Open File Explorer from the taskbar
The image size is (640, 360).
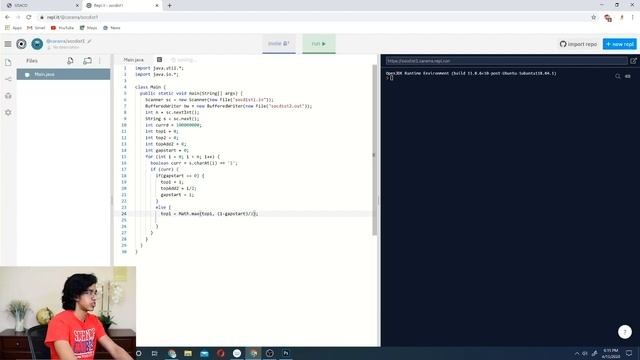click(188, 353)
